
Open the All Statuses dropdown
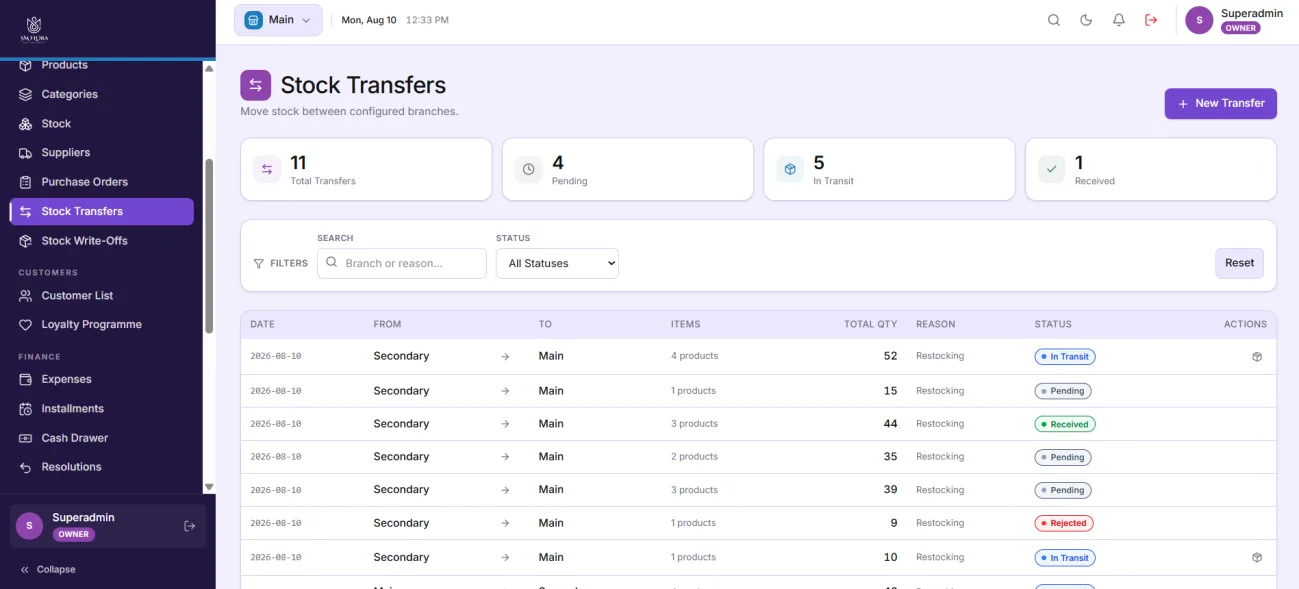[x=557, y=263]
